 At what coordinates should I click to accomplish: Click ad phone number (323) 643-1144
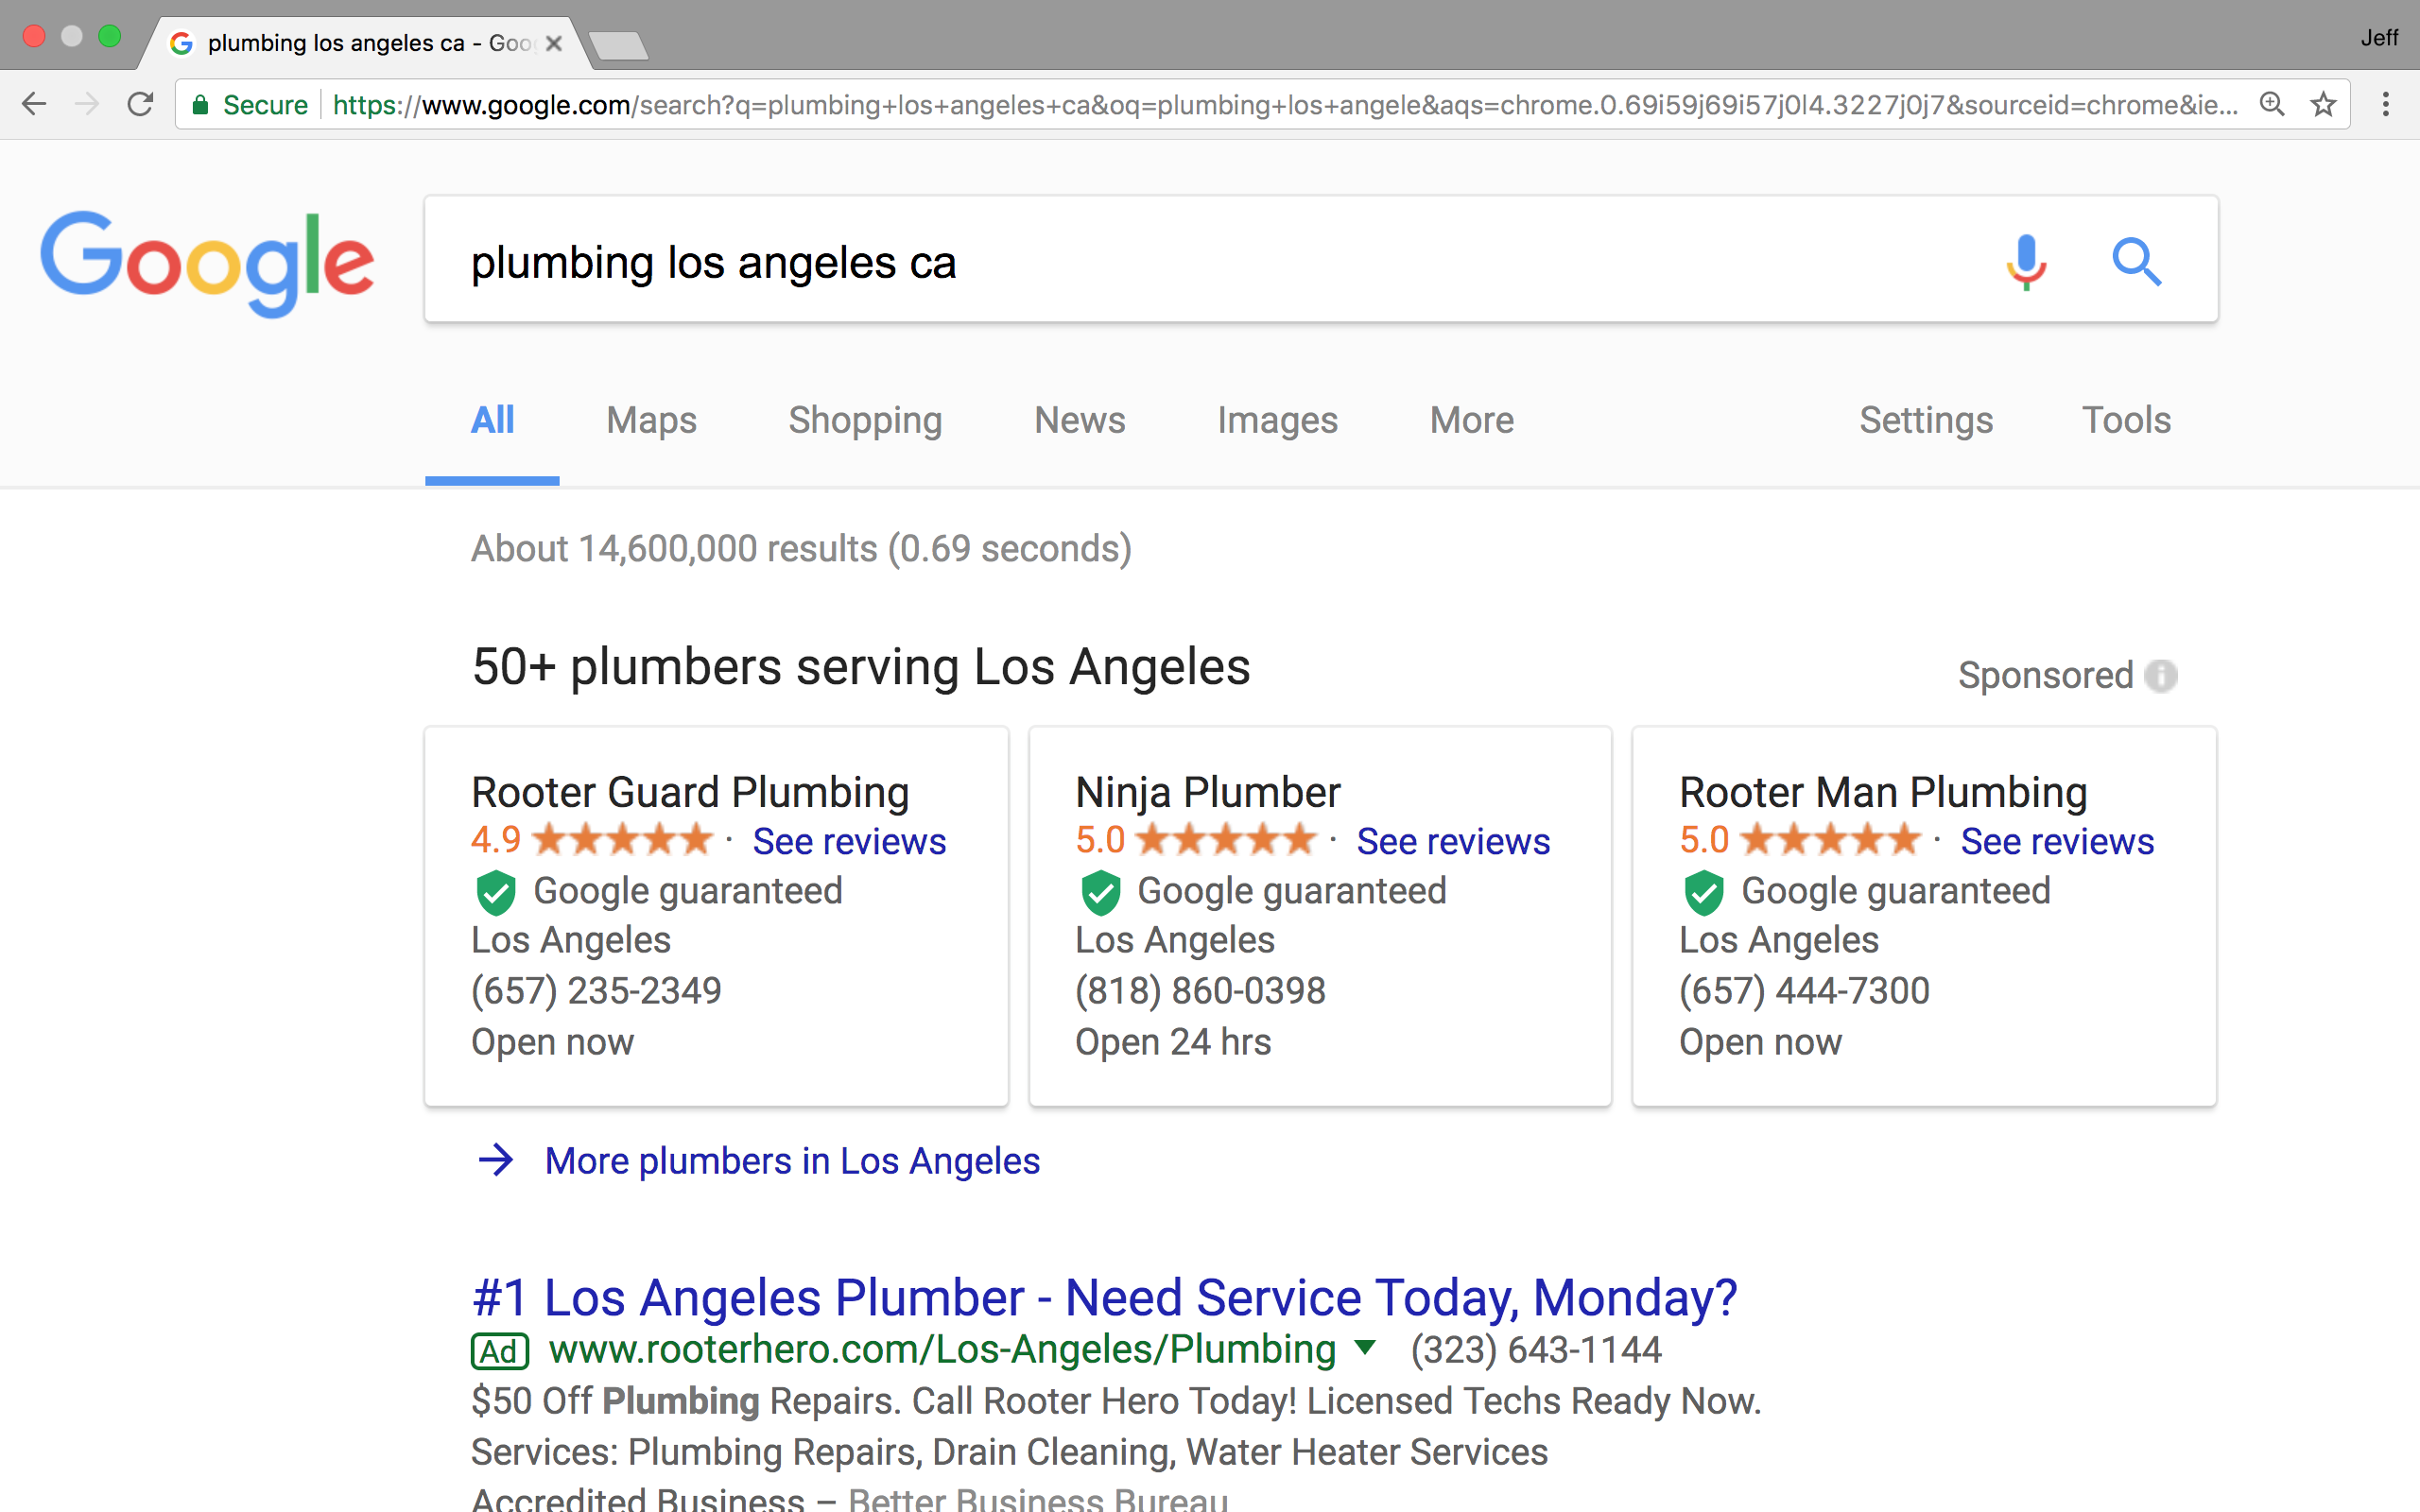pyautogui.click(x=1536, y=1350)
